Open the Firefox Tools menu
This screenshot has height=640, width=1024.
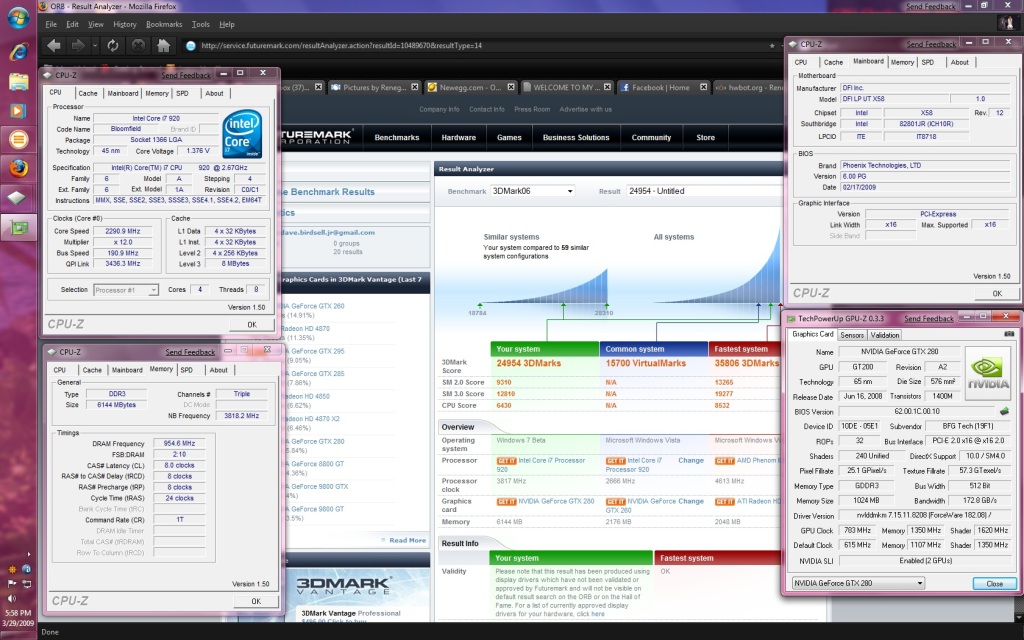(200, 24)
